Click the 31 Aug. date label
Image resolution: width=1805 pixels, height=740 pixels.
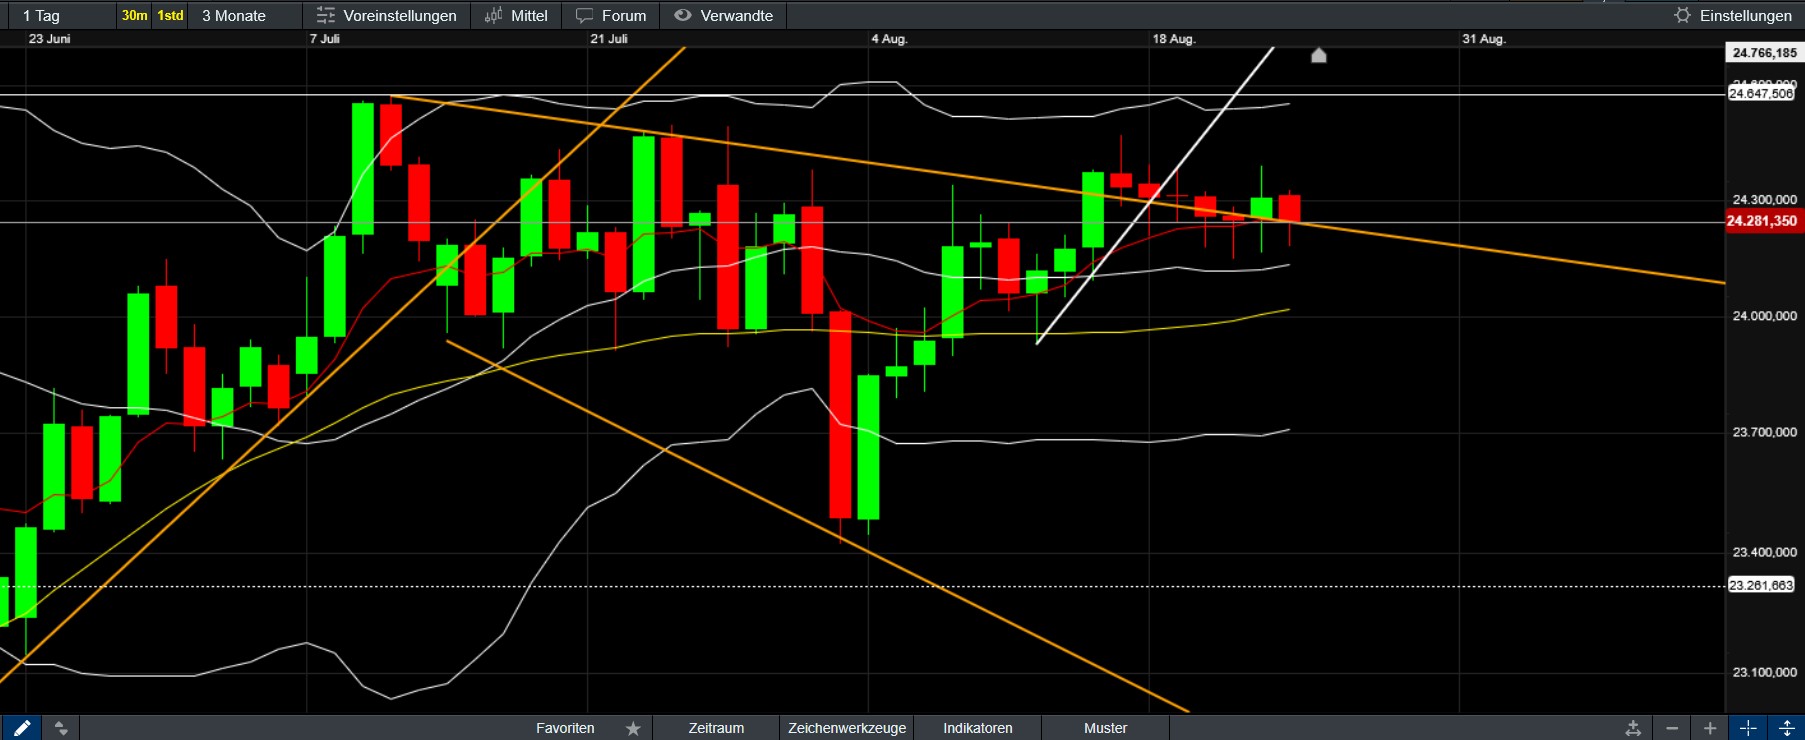coord(1484,39)
